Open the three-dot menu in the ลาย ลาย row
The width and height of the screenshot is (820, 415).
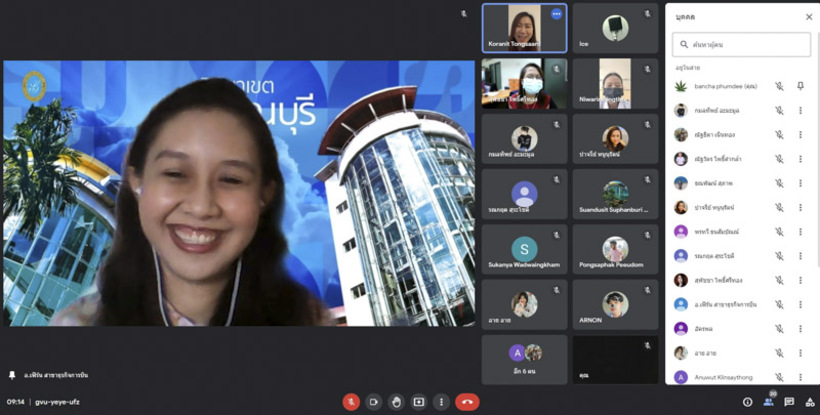tap(800, 353)
